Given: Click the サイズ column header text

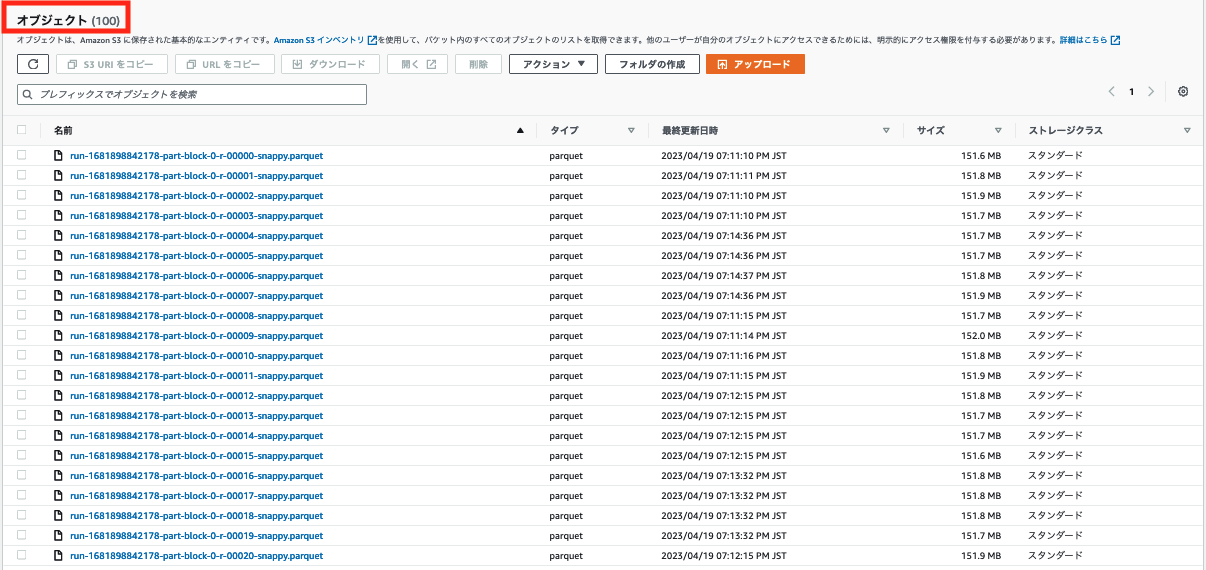Looking at the screenshot, I should 931,131.
